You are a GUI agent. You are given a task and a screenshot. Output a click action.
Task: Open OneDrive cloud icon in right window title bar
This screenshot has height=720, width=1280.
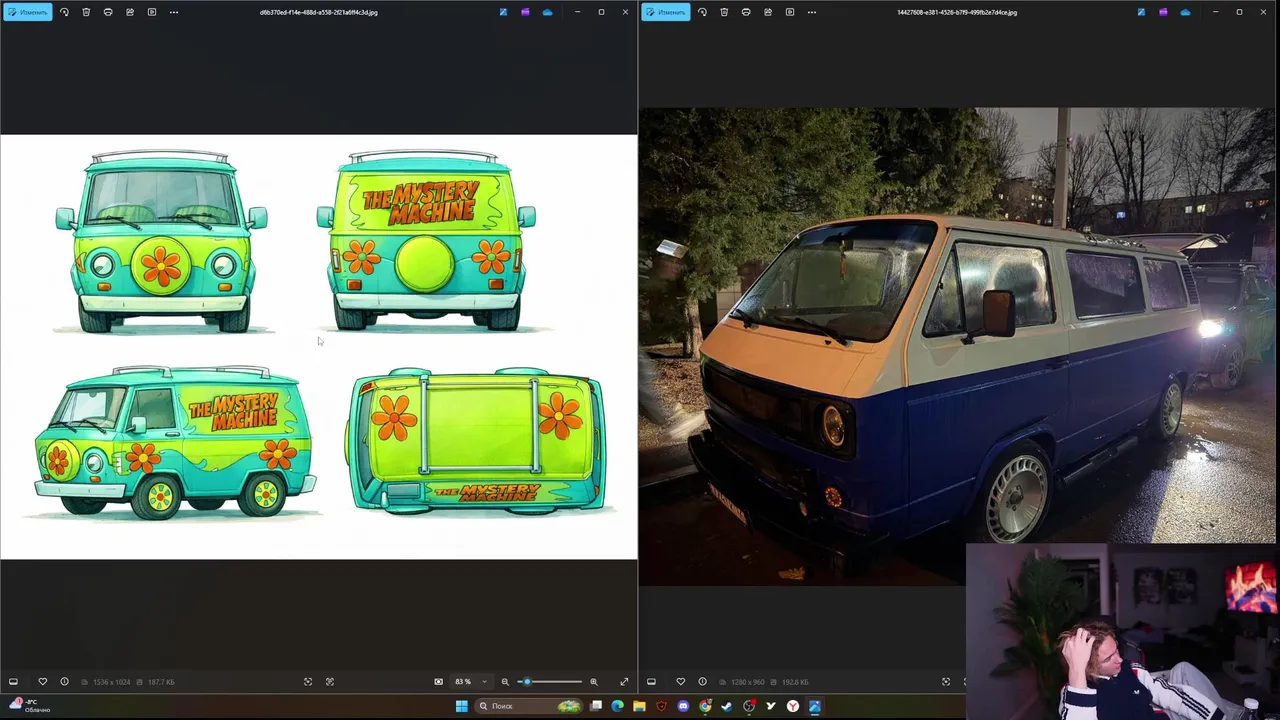click(1185, 12)
